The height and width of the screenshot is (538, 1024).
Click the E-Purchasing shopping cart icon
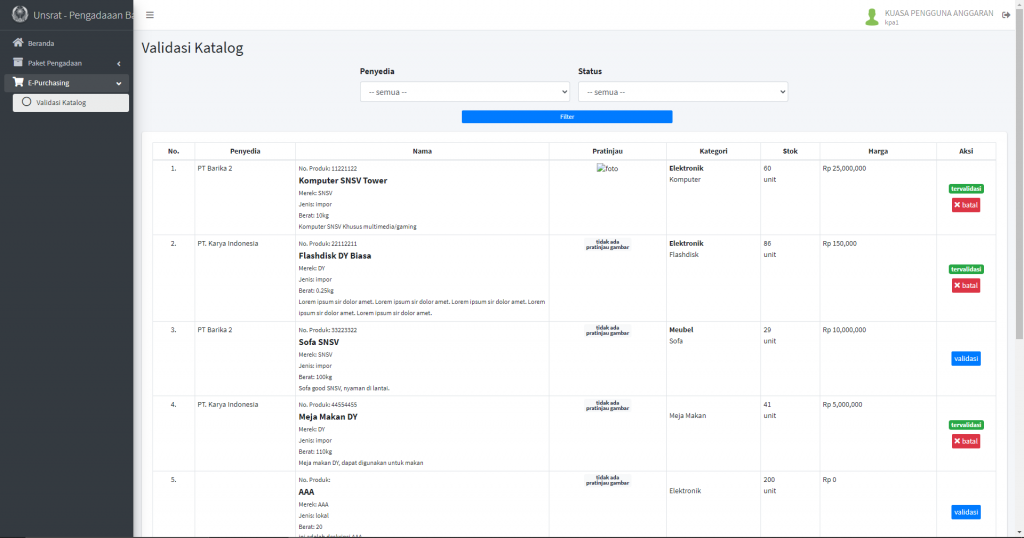[x=17, y=83]
